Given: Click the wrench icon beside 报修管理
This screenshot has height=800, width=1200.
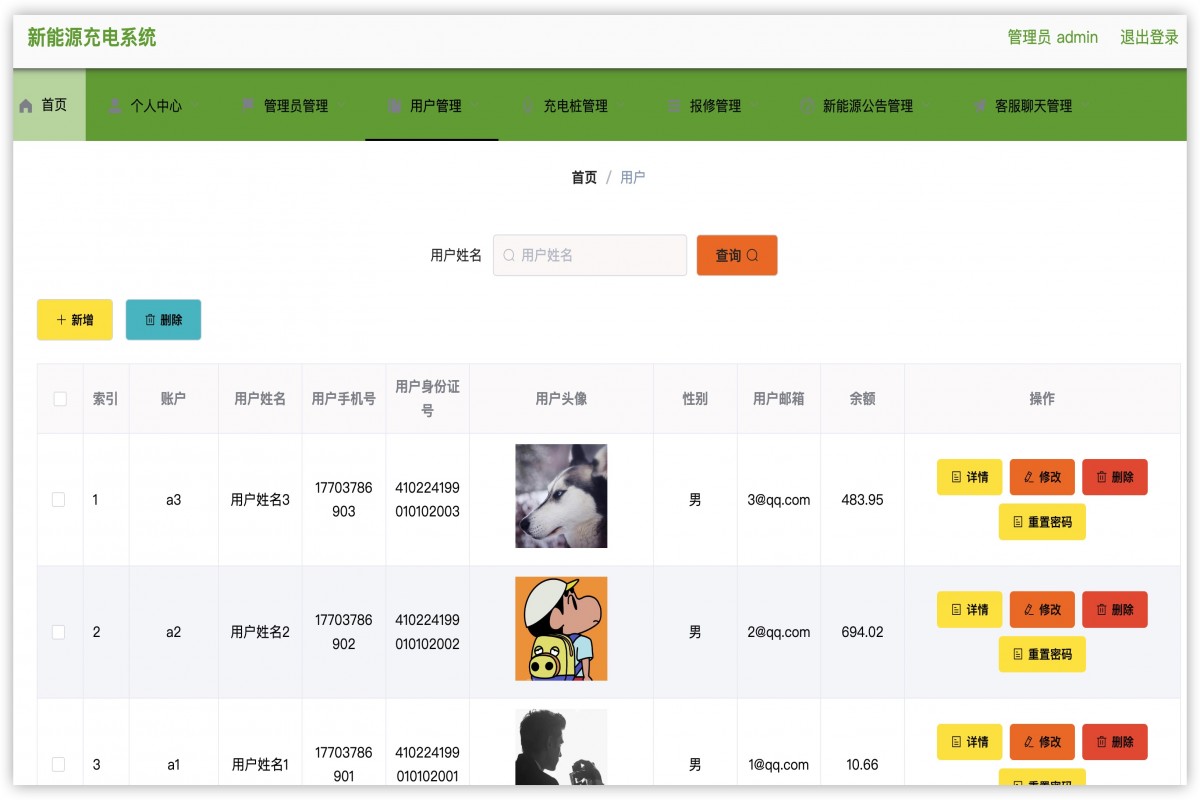Looking at the screenshot, I should (675, 105).
